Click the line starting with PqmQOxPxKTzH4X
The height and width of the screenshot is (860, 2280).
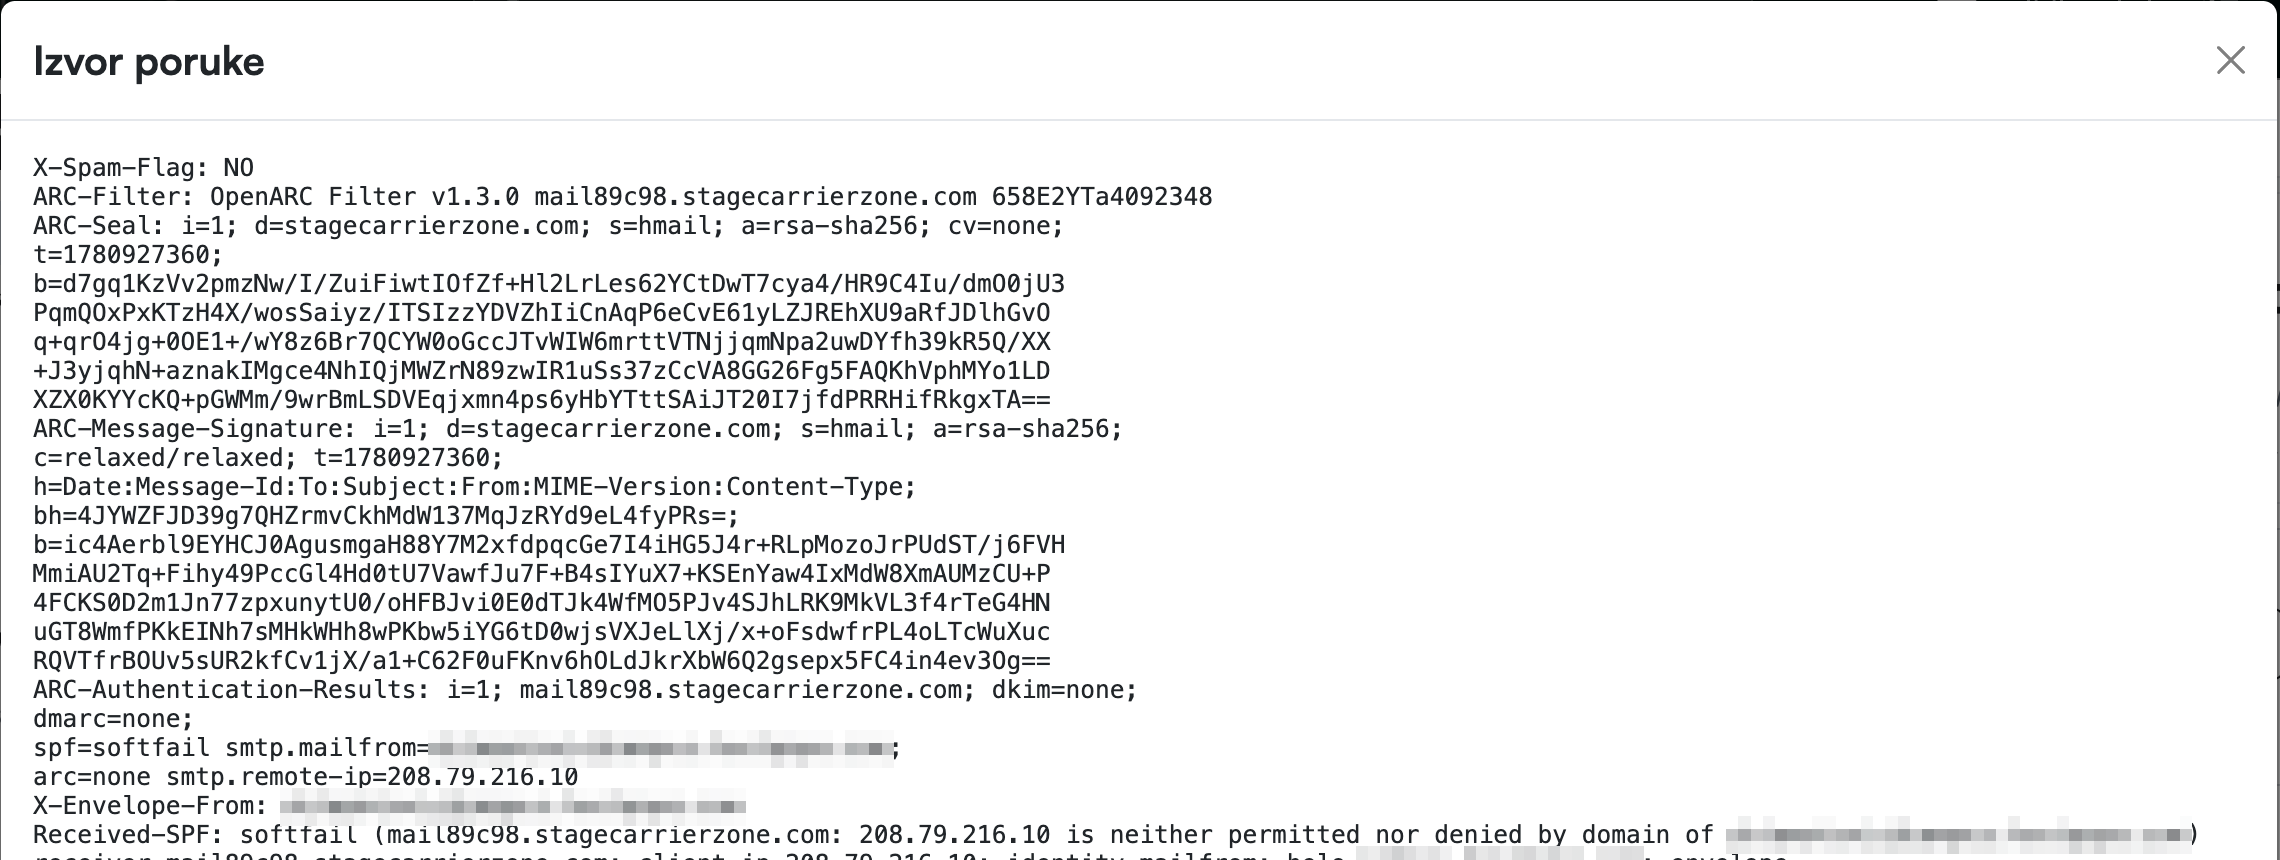pyautogui.click(x=541, y=313)
